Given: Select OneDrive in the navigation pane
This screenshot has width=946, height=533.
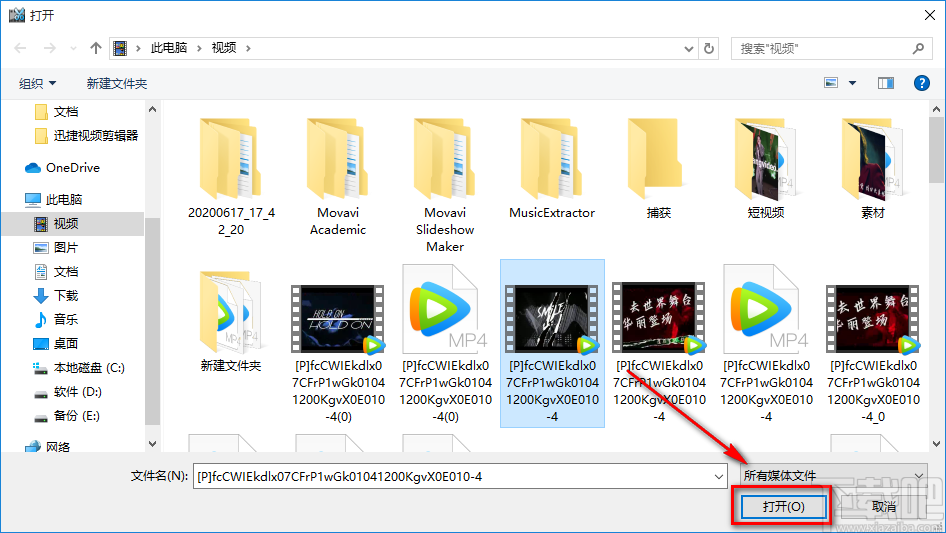Looking at the screenshot, I should (62, 168).
